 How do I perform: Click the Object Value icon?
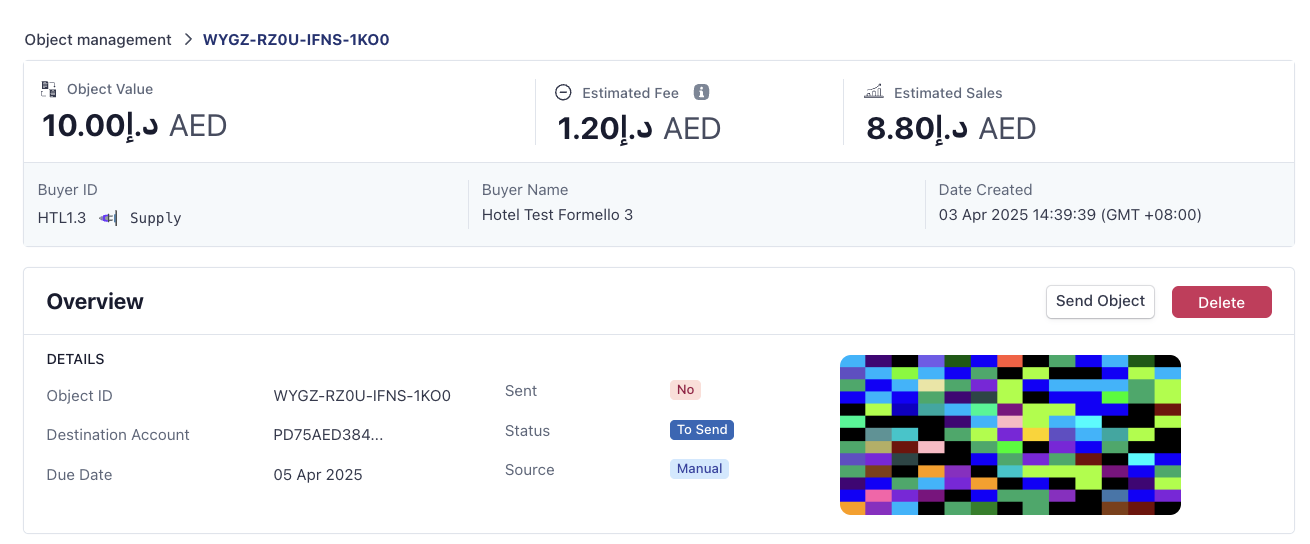[49, 89]
